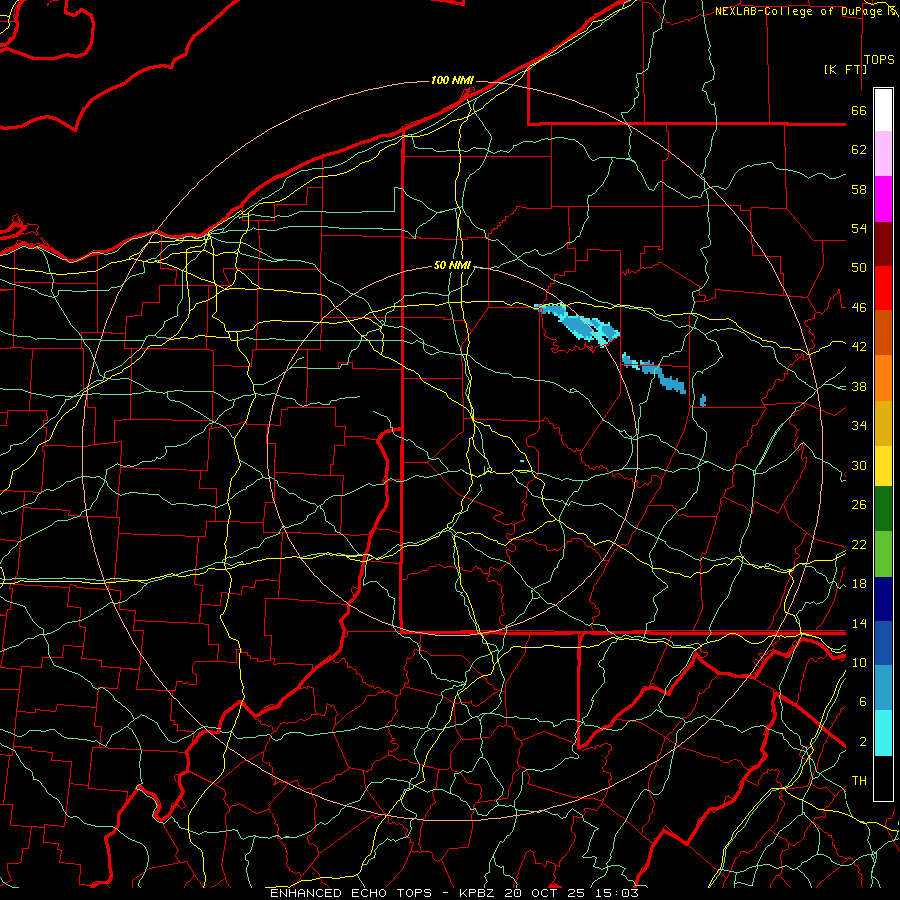Screen dimensions: 900x900
Task: Click the dark green 26 kft legend swatch
Action: coord(883,509)
